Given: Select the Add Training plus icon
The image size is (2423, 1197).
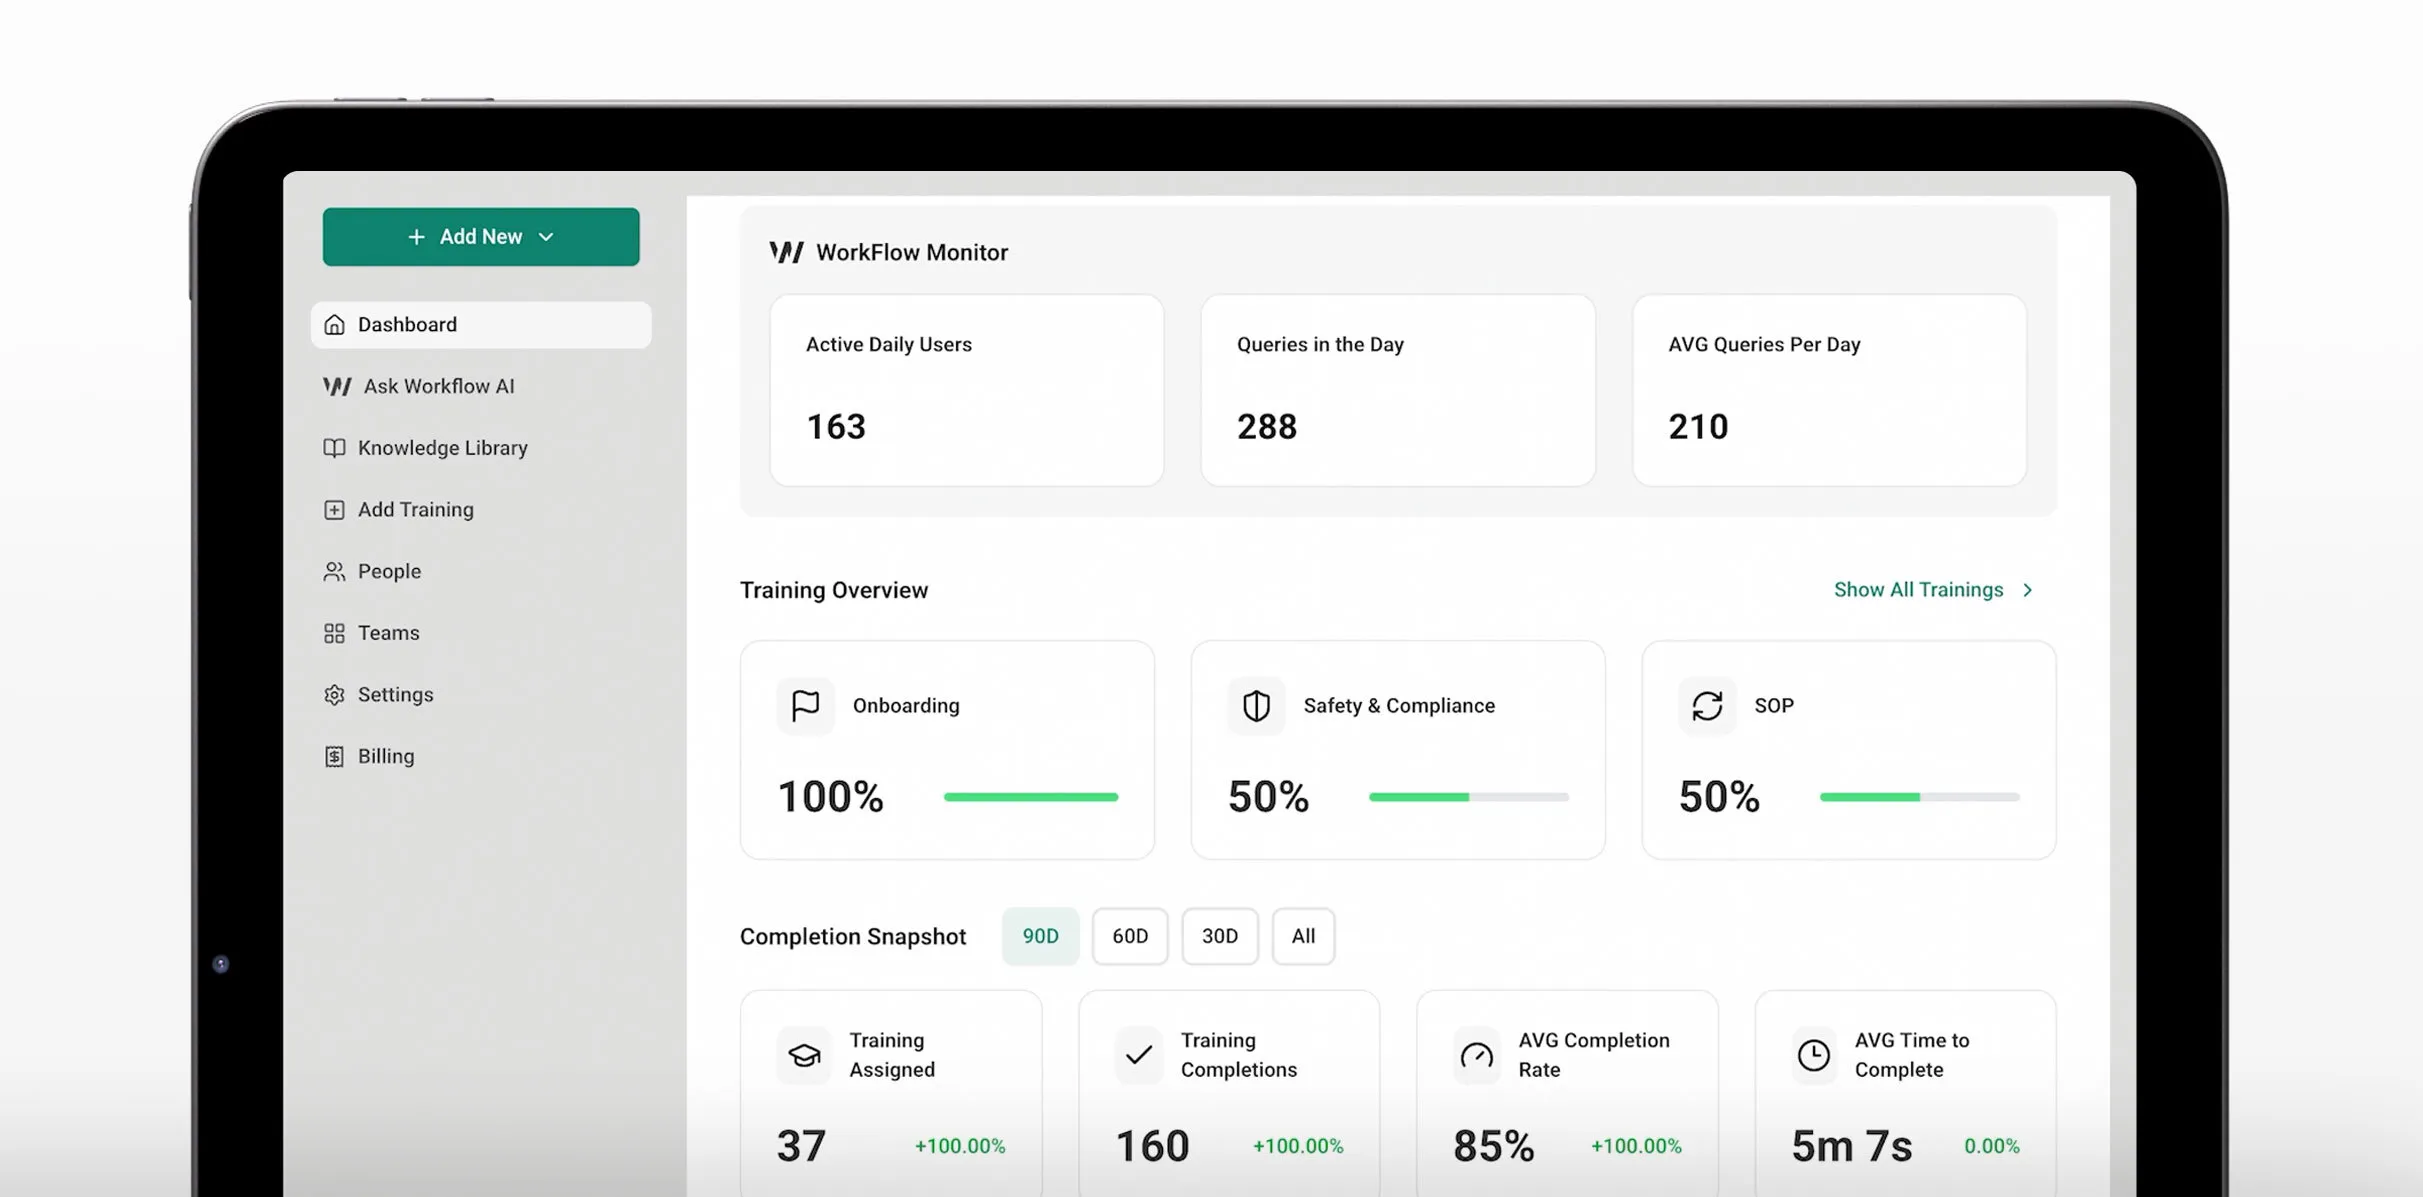Looking at the screenshot, I should tap(334, 510).
